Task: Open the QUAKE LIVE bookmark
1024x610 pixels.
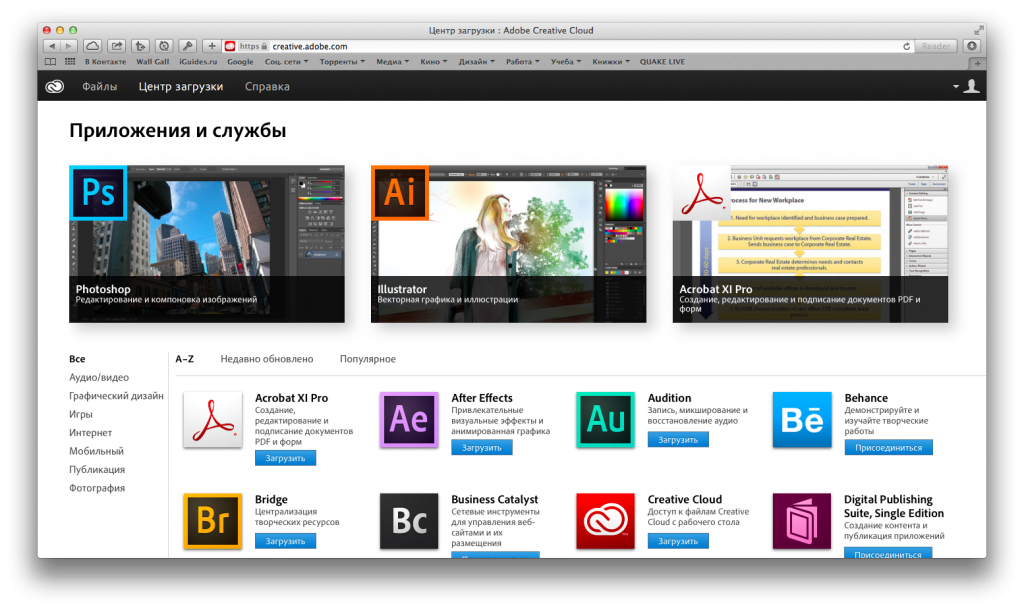Action: pos(662,62)
